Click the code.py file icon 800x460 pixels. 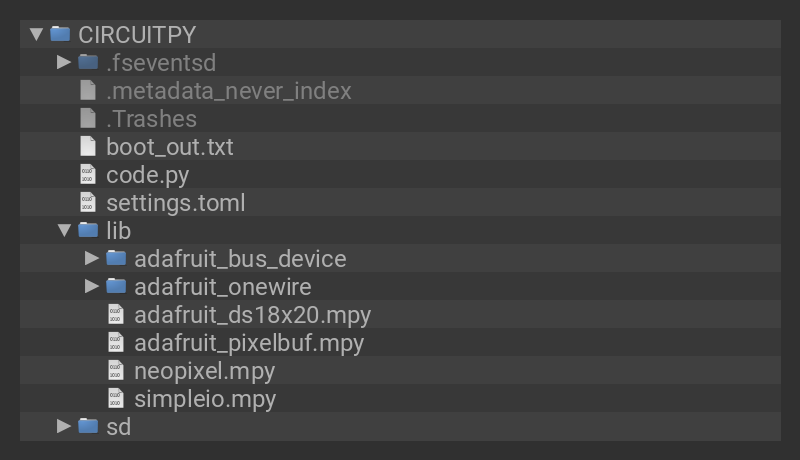point(88,175)
